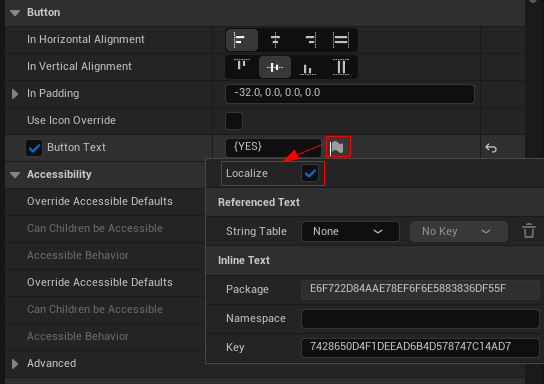Toggle the Use Icon Override checkbox

click(x=234, y=121)
